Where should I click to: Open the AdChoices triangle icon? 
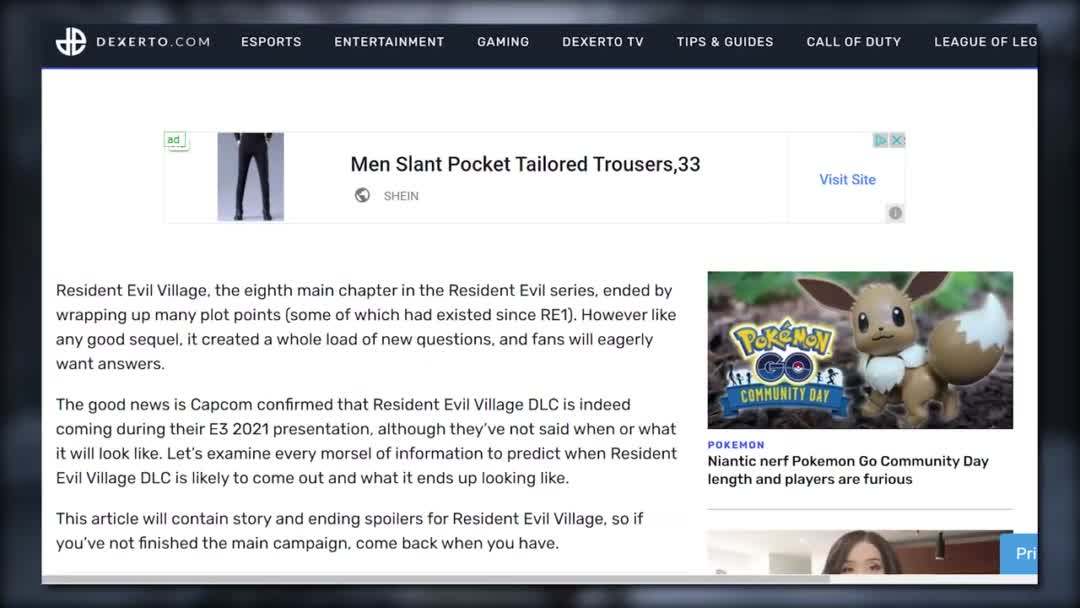[x=880, y=140]
